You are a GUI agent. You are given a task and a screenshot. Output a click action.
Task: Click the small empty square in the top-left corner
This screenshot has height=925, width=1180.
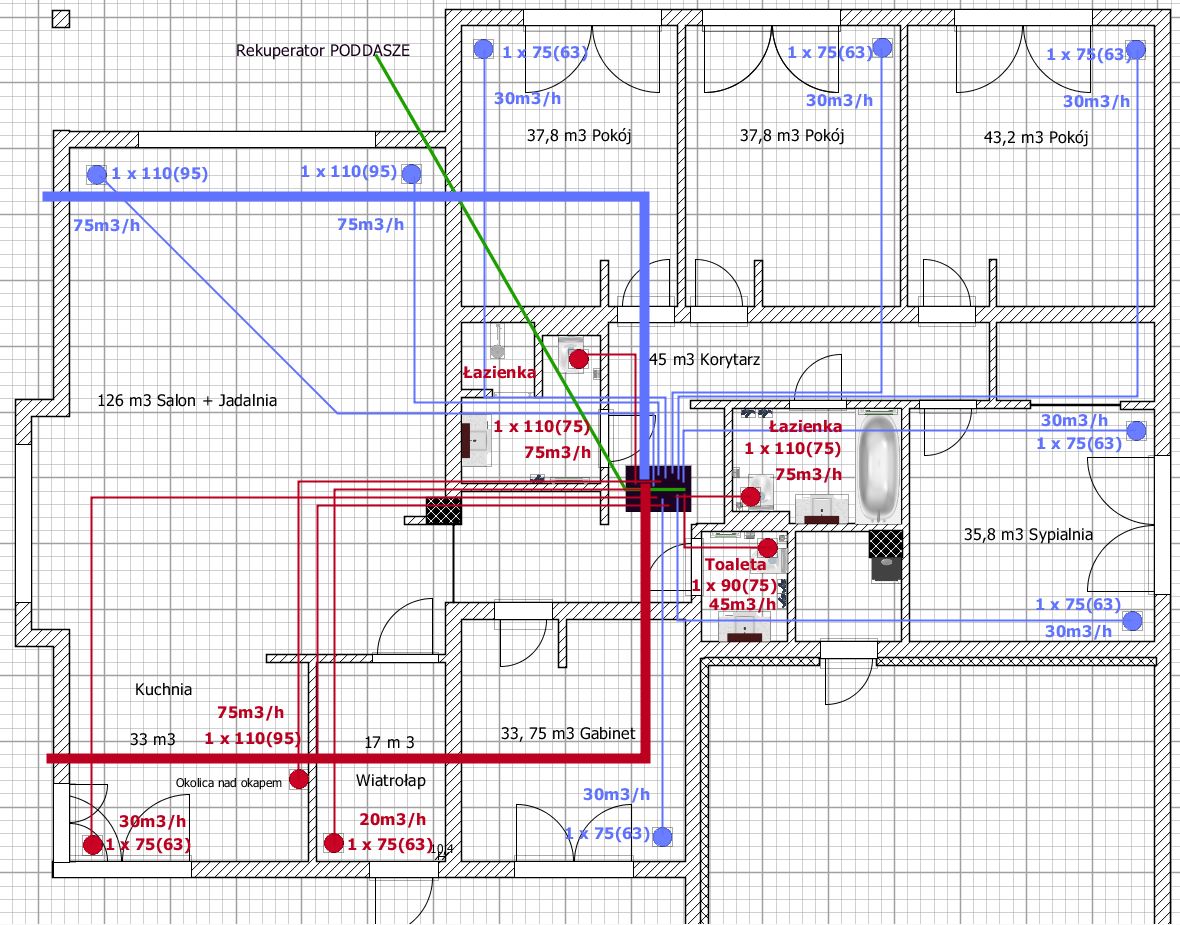[61, 18]
